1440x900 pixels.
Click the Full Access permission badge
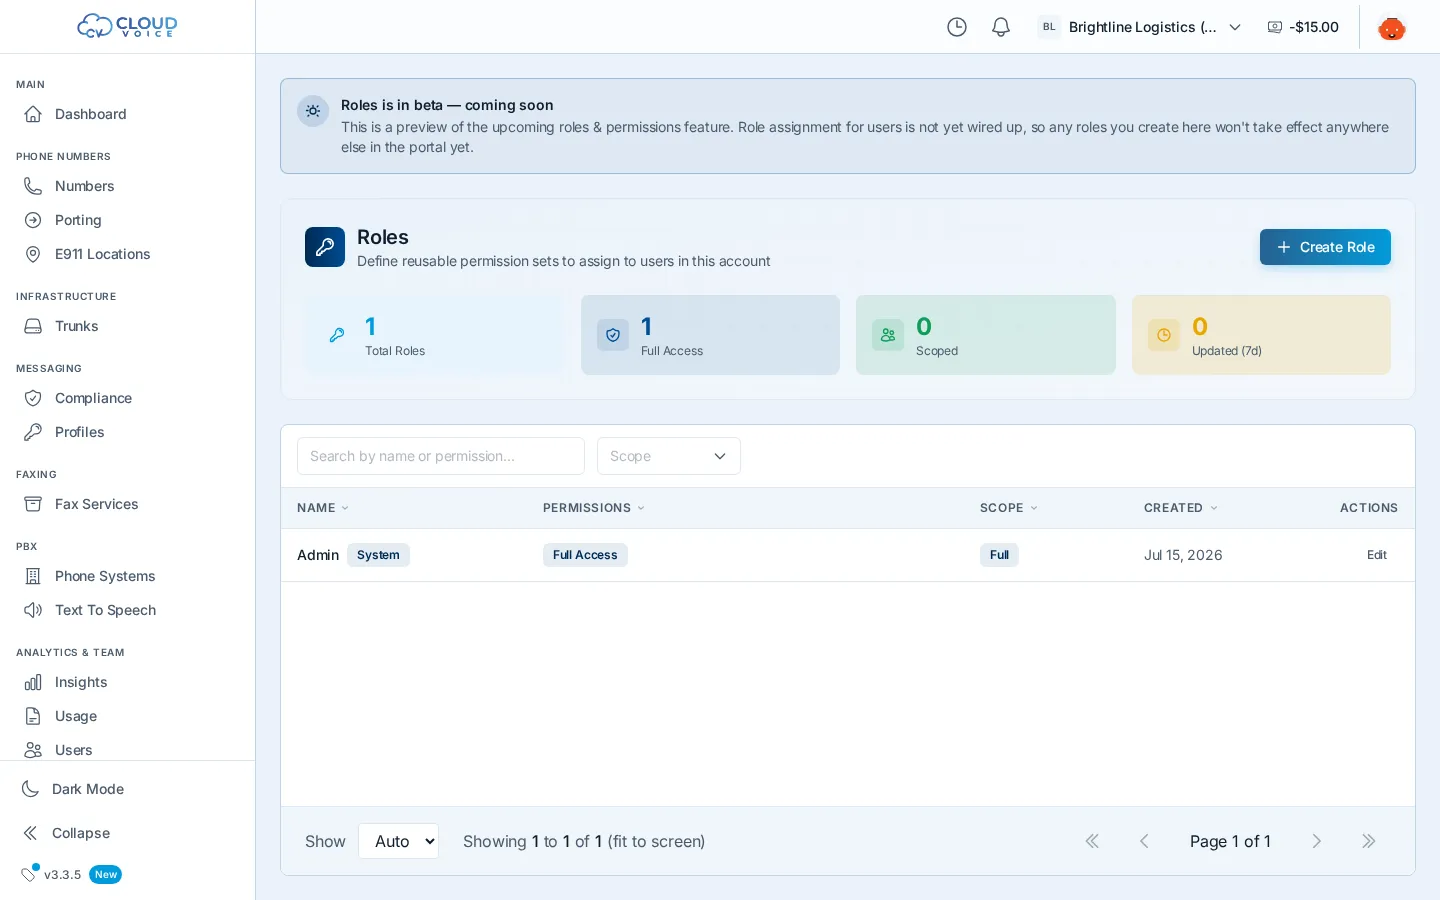[x=585, y=555]
